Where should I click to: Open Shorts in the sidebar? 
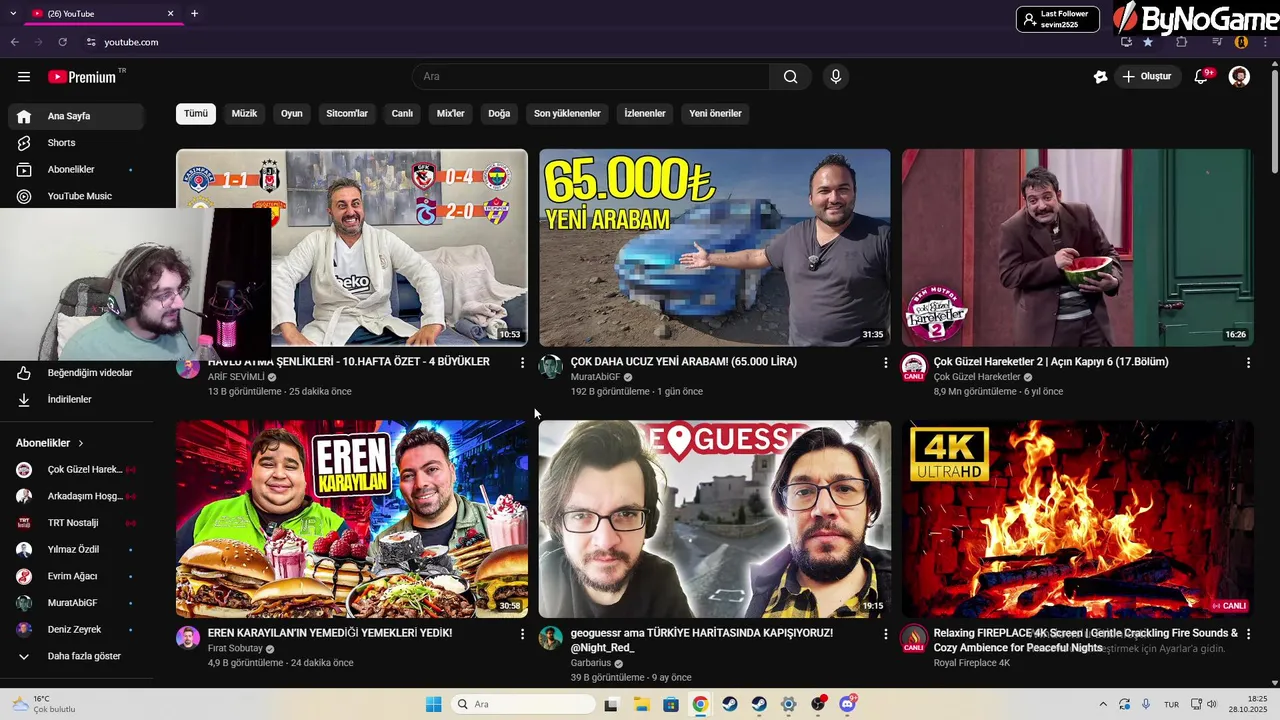(x=76, y=143)
